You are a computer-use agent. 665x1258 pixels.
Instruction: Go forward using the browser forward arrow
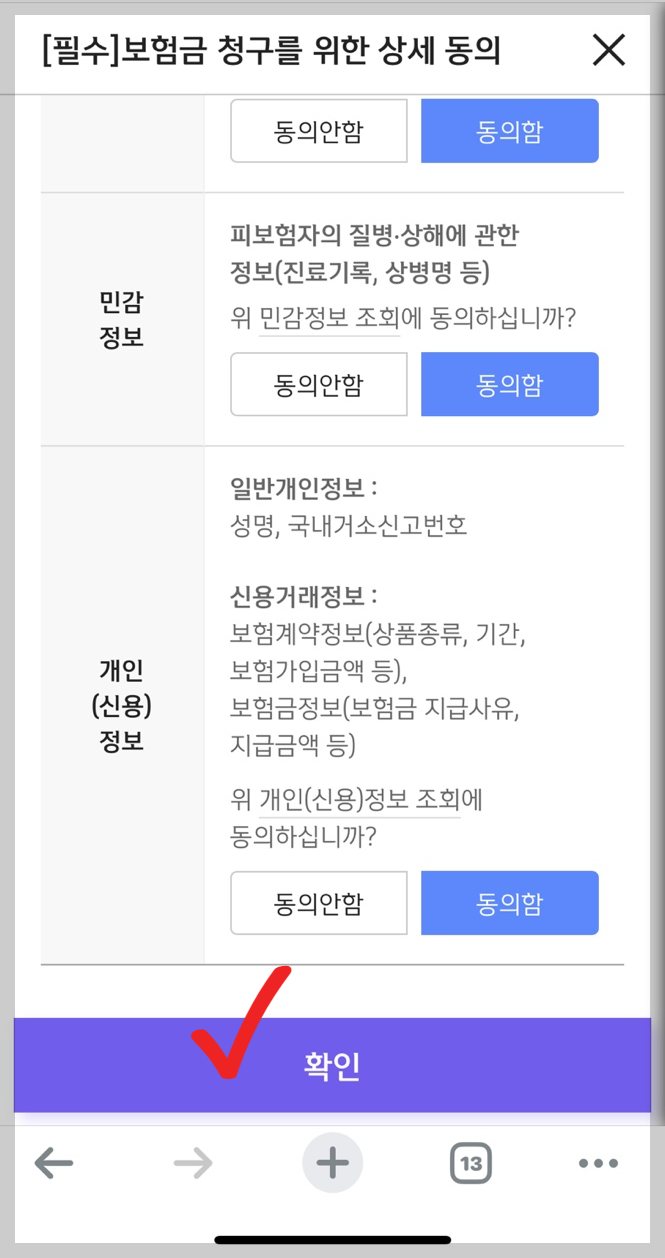[193, 1162]
